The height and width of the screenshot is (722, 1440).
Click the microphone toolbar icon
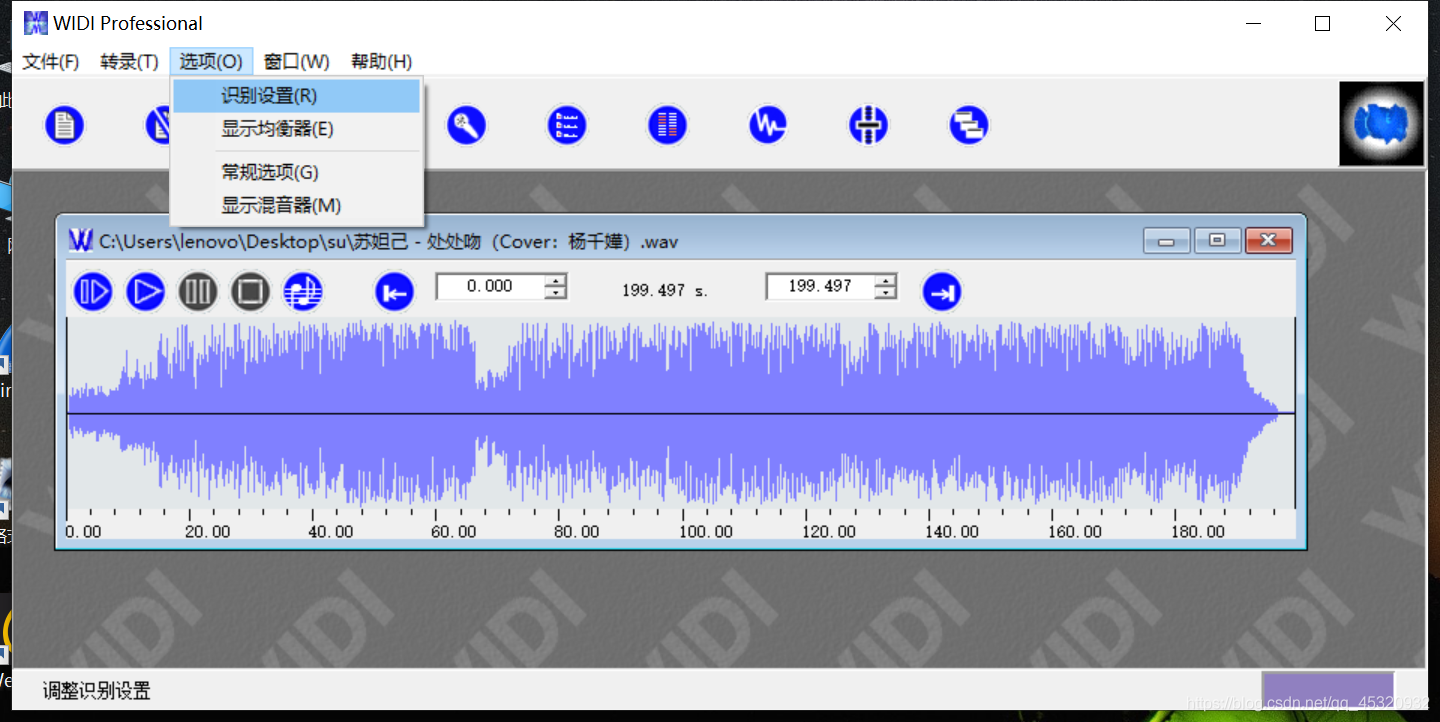466,125
